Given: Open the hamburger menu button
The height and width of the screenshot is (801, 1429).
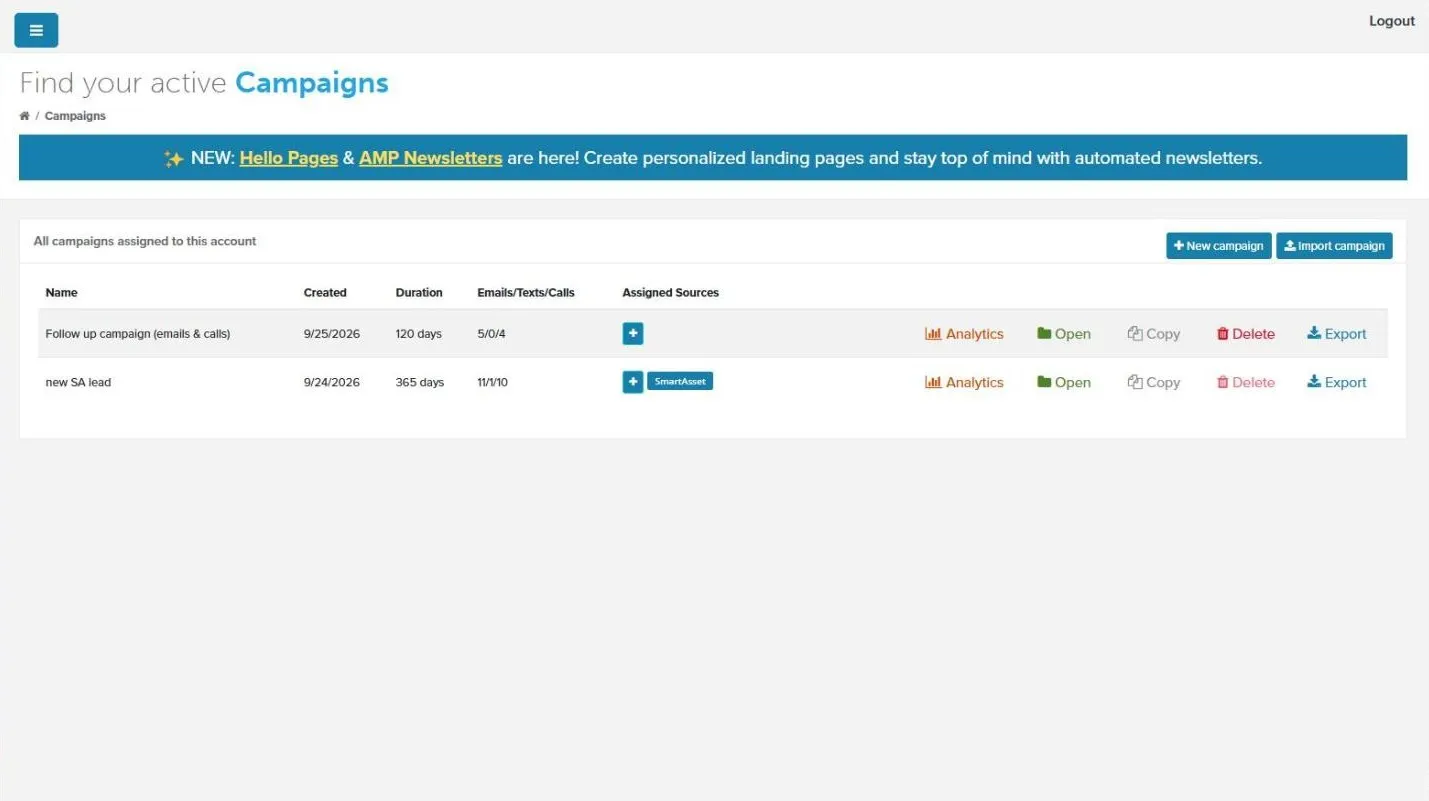Looking at the screenshot, I should [x=36, y=30].
